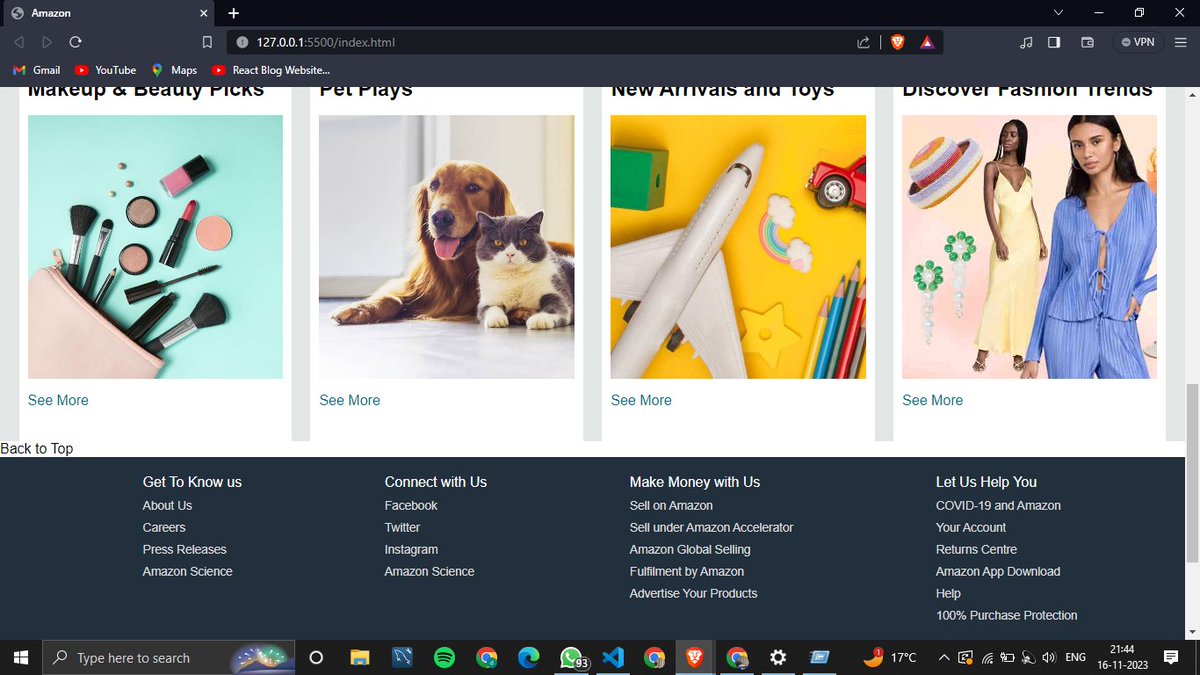
Task: Open the COVID-19 and Amazon link
Action: click(x=998, y=506)
